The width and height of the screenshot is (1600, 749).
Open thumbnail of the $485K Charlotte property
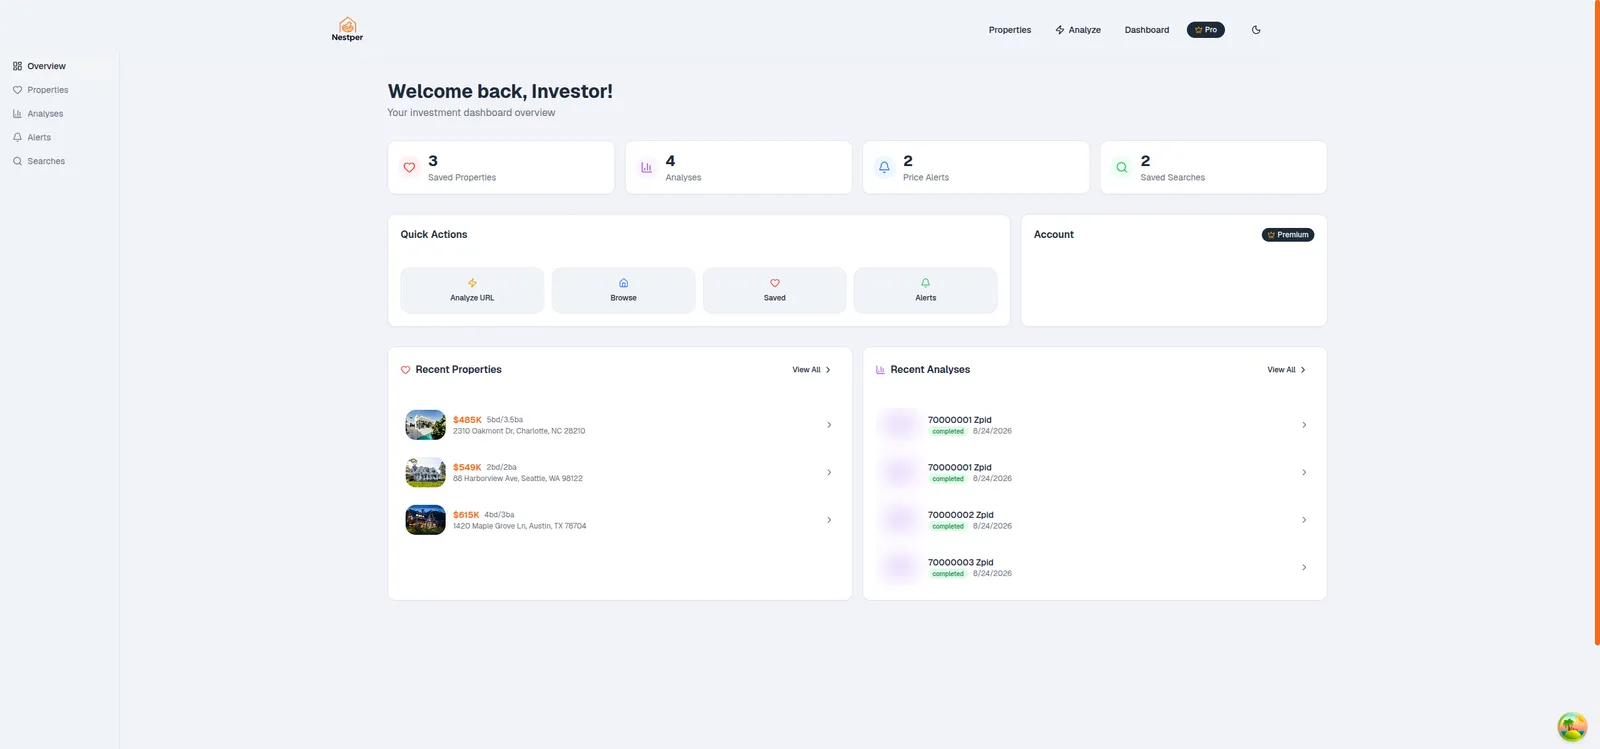click(425, 425)
